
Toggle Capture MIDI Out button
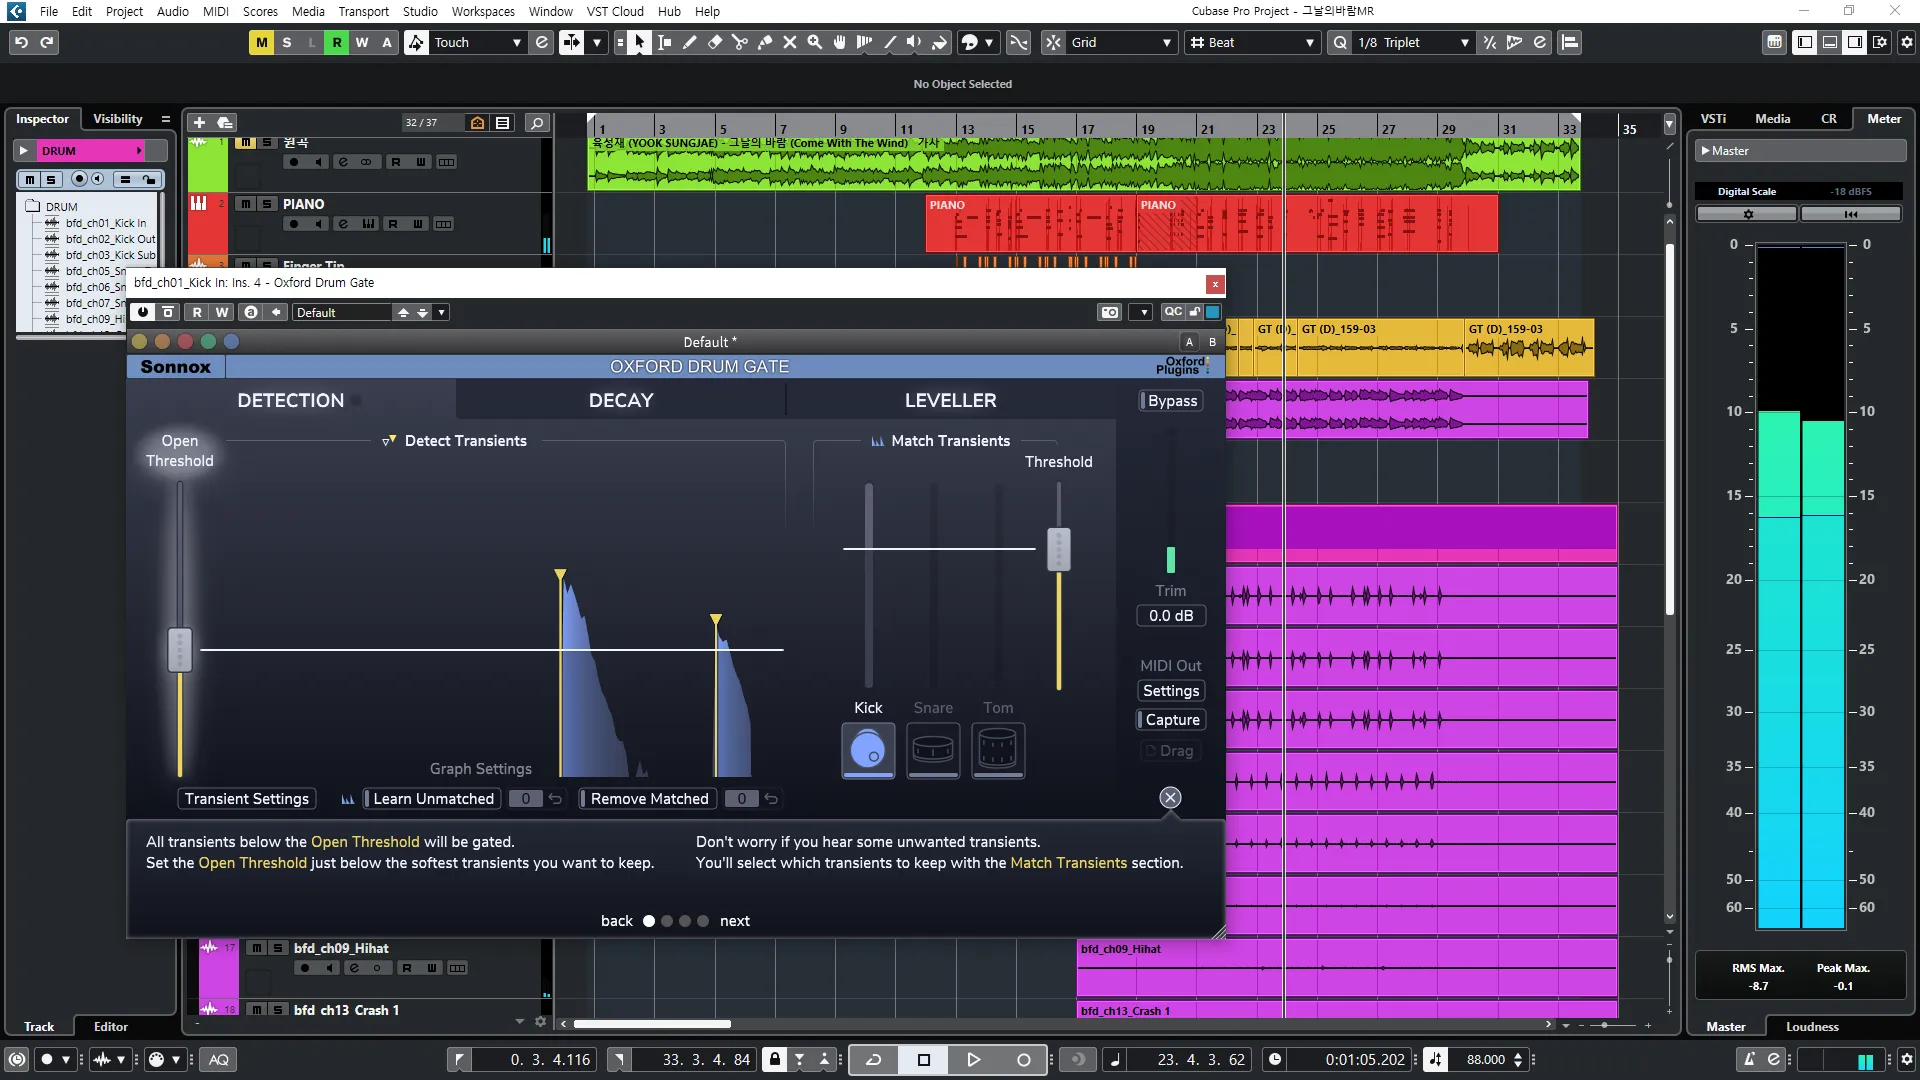coord(1171,719)
